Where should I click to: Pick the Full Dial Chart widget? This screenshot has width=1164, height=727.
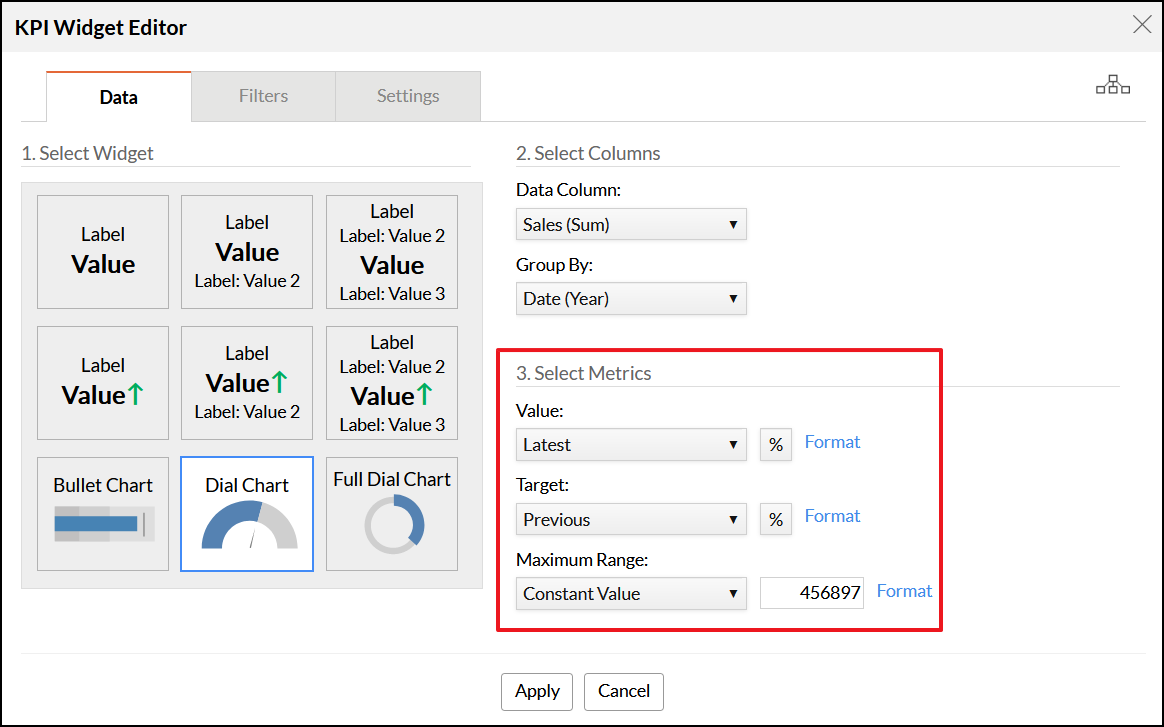392,514
